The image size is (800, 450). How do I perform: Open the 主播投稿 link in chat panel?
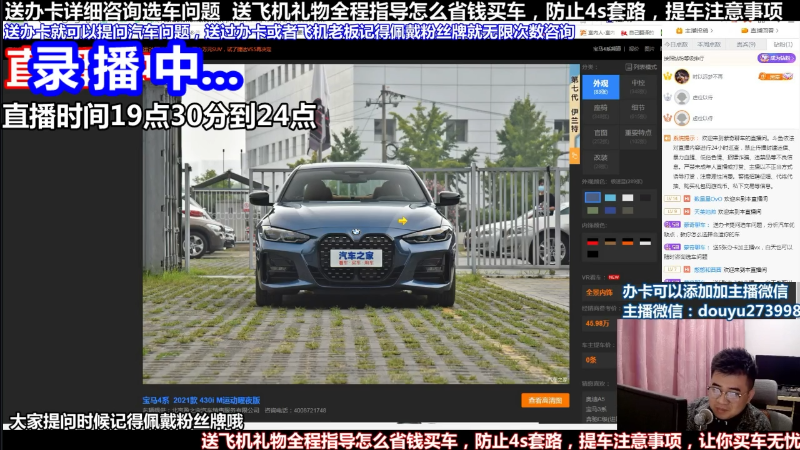point(694,31)
